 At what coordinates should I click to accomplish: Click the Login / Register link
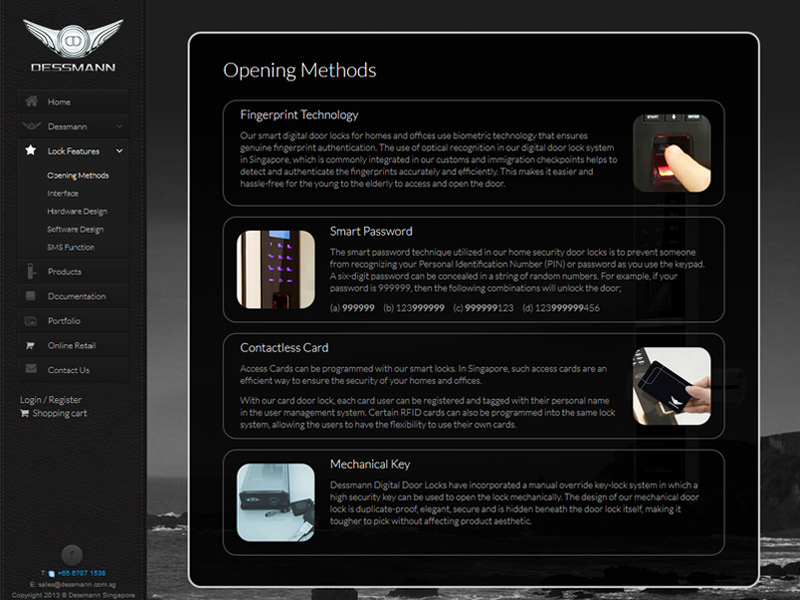(x=51, y=400)
